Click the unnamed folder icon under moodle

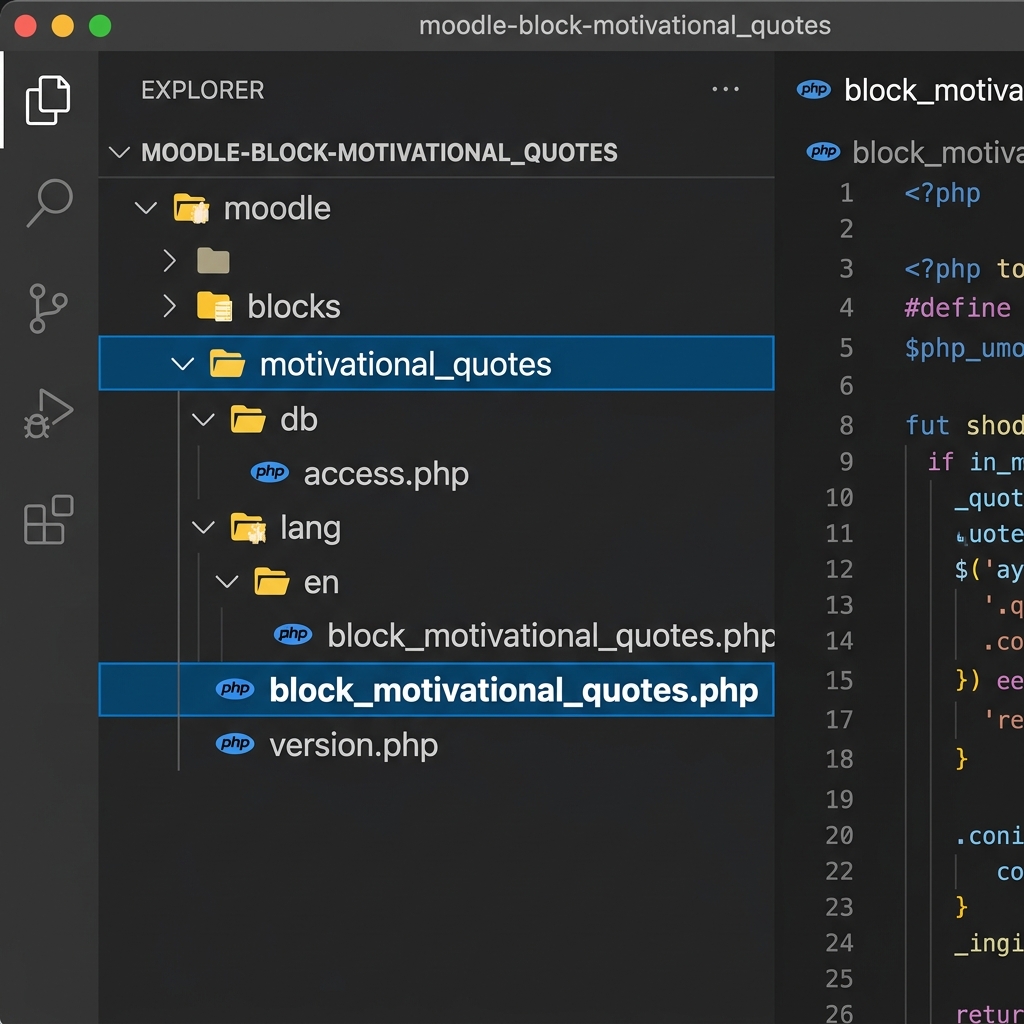click(213, 261)
